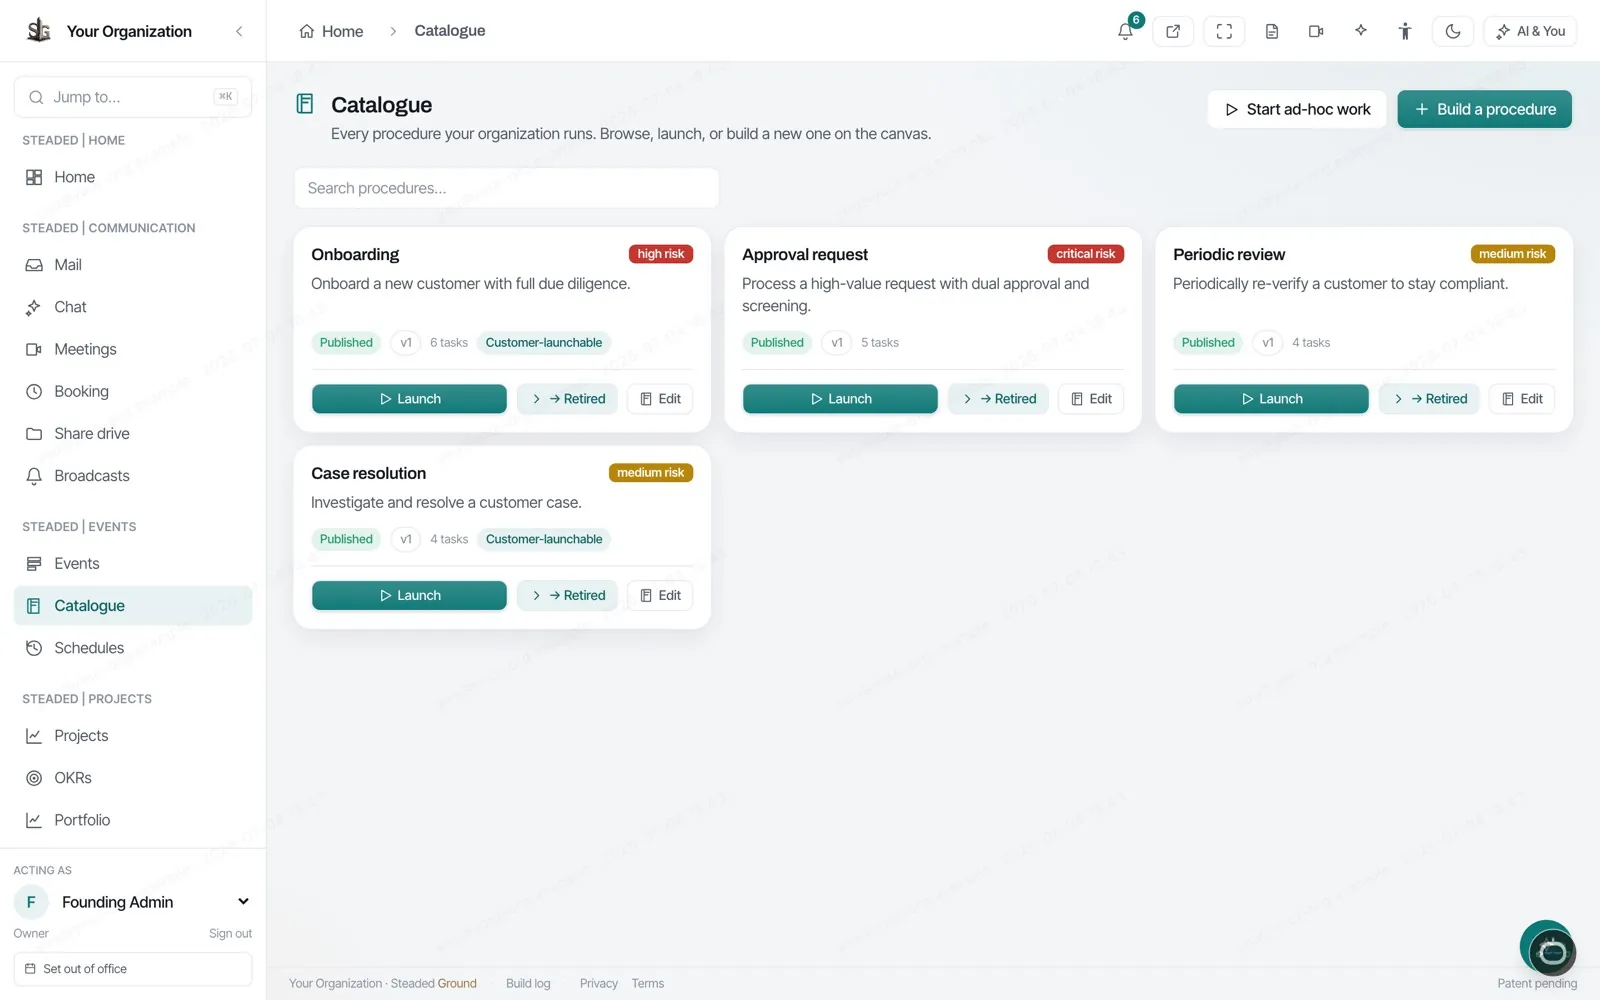The width and height of the screenshot is (1600, 1000).
Task: Collapse the sidebar with the chevron
Action: click(239, 31)
